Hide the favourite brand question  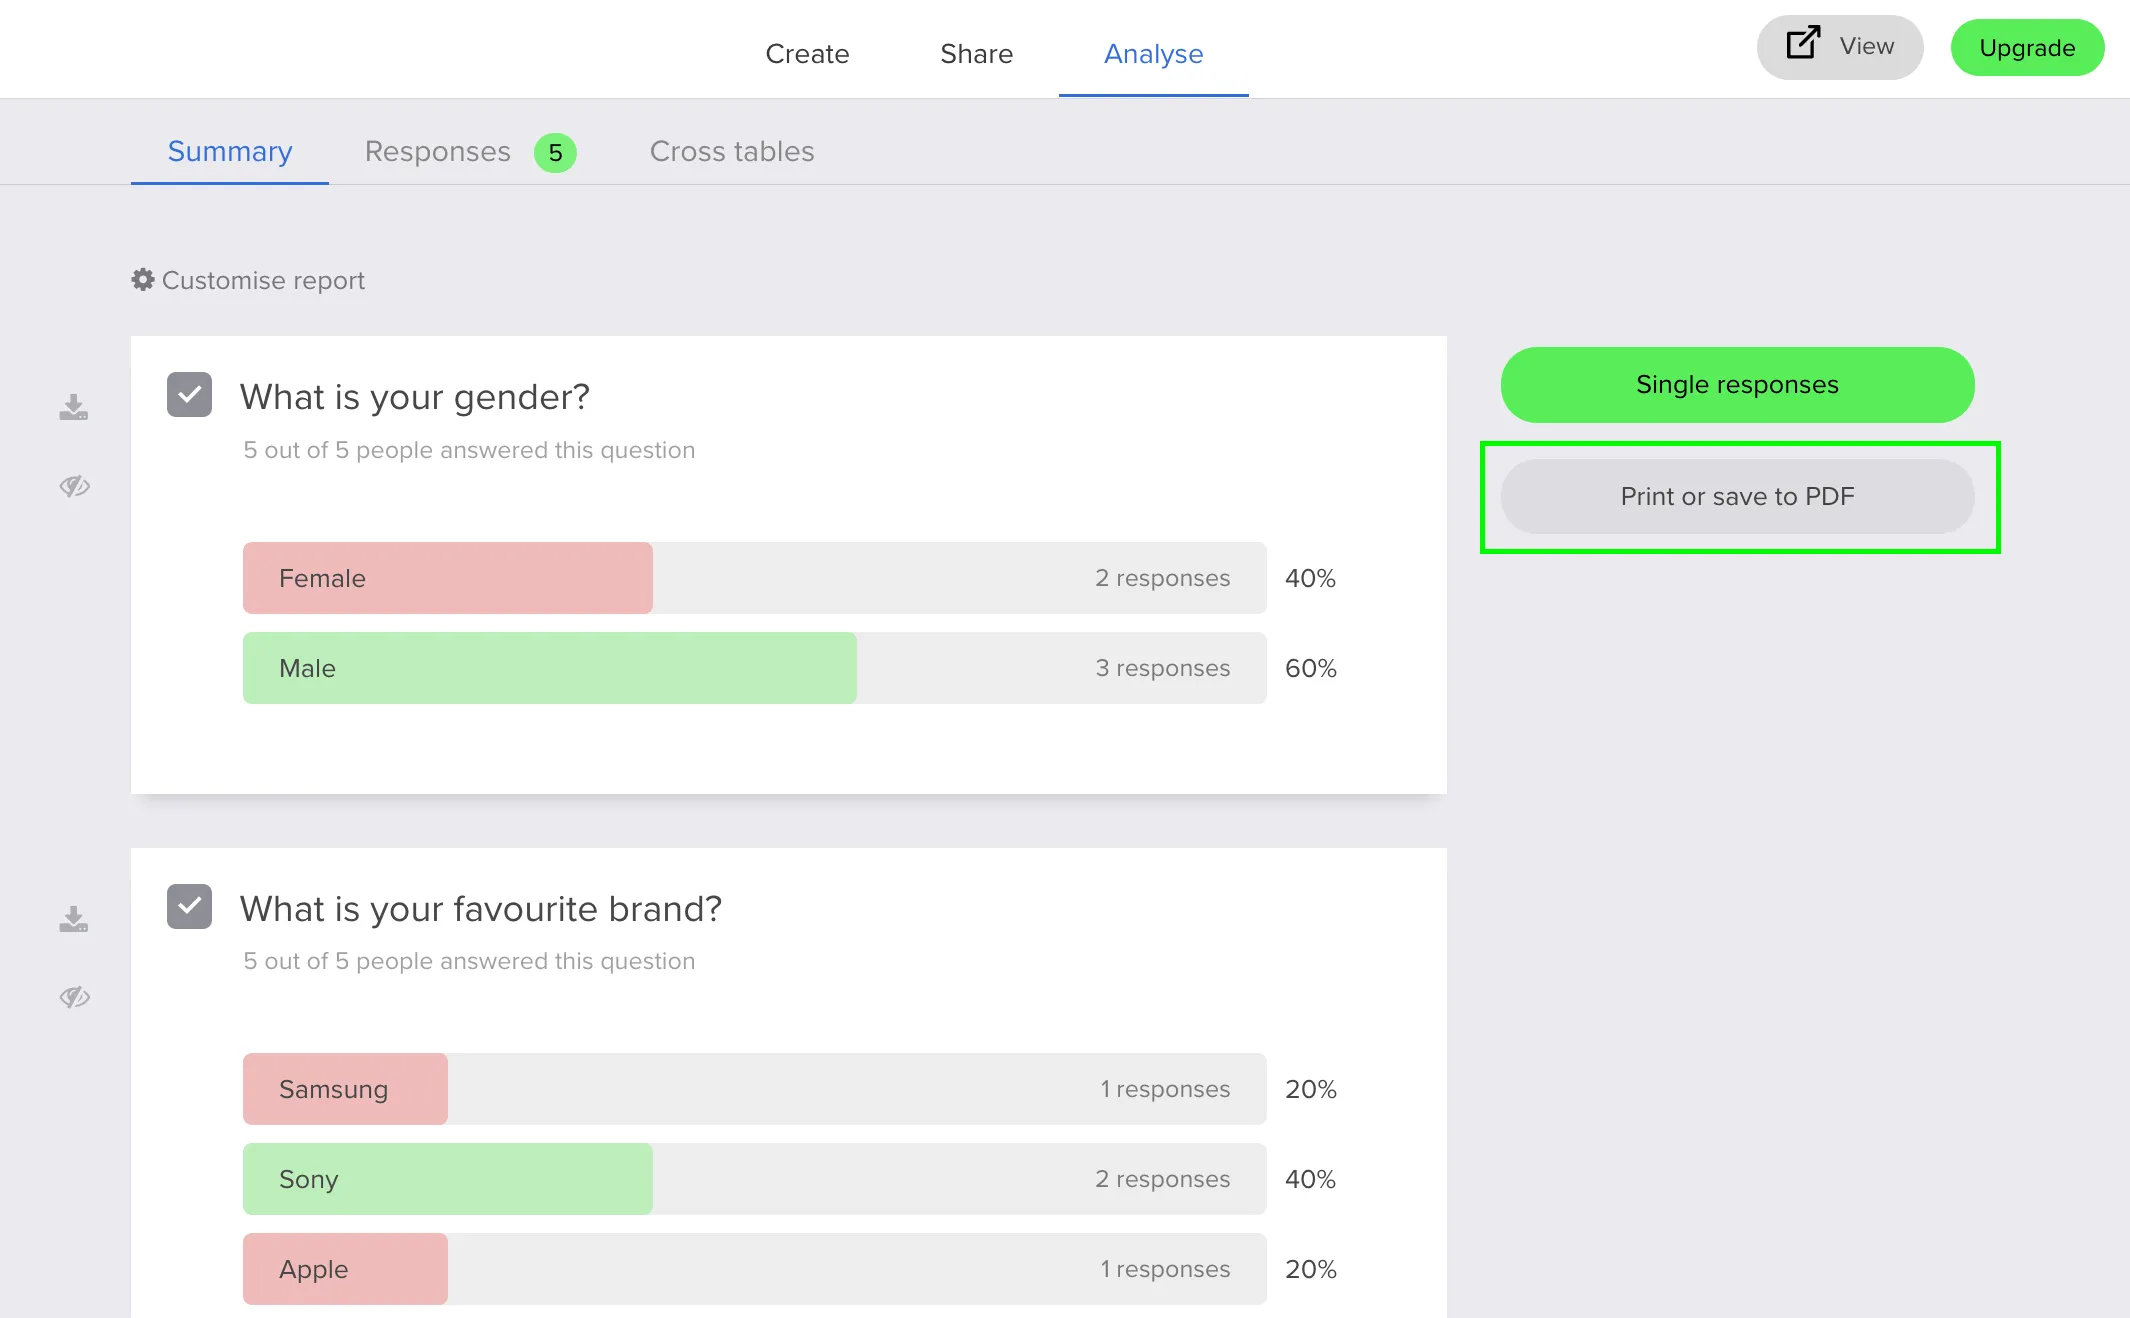click(74, 997)
